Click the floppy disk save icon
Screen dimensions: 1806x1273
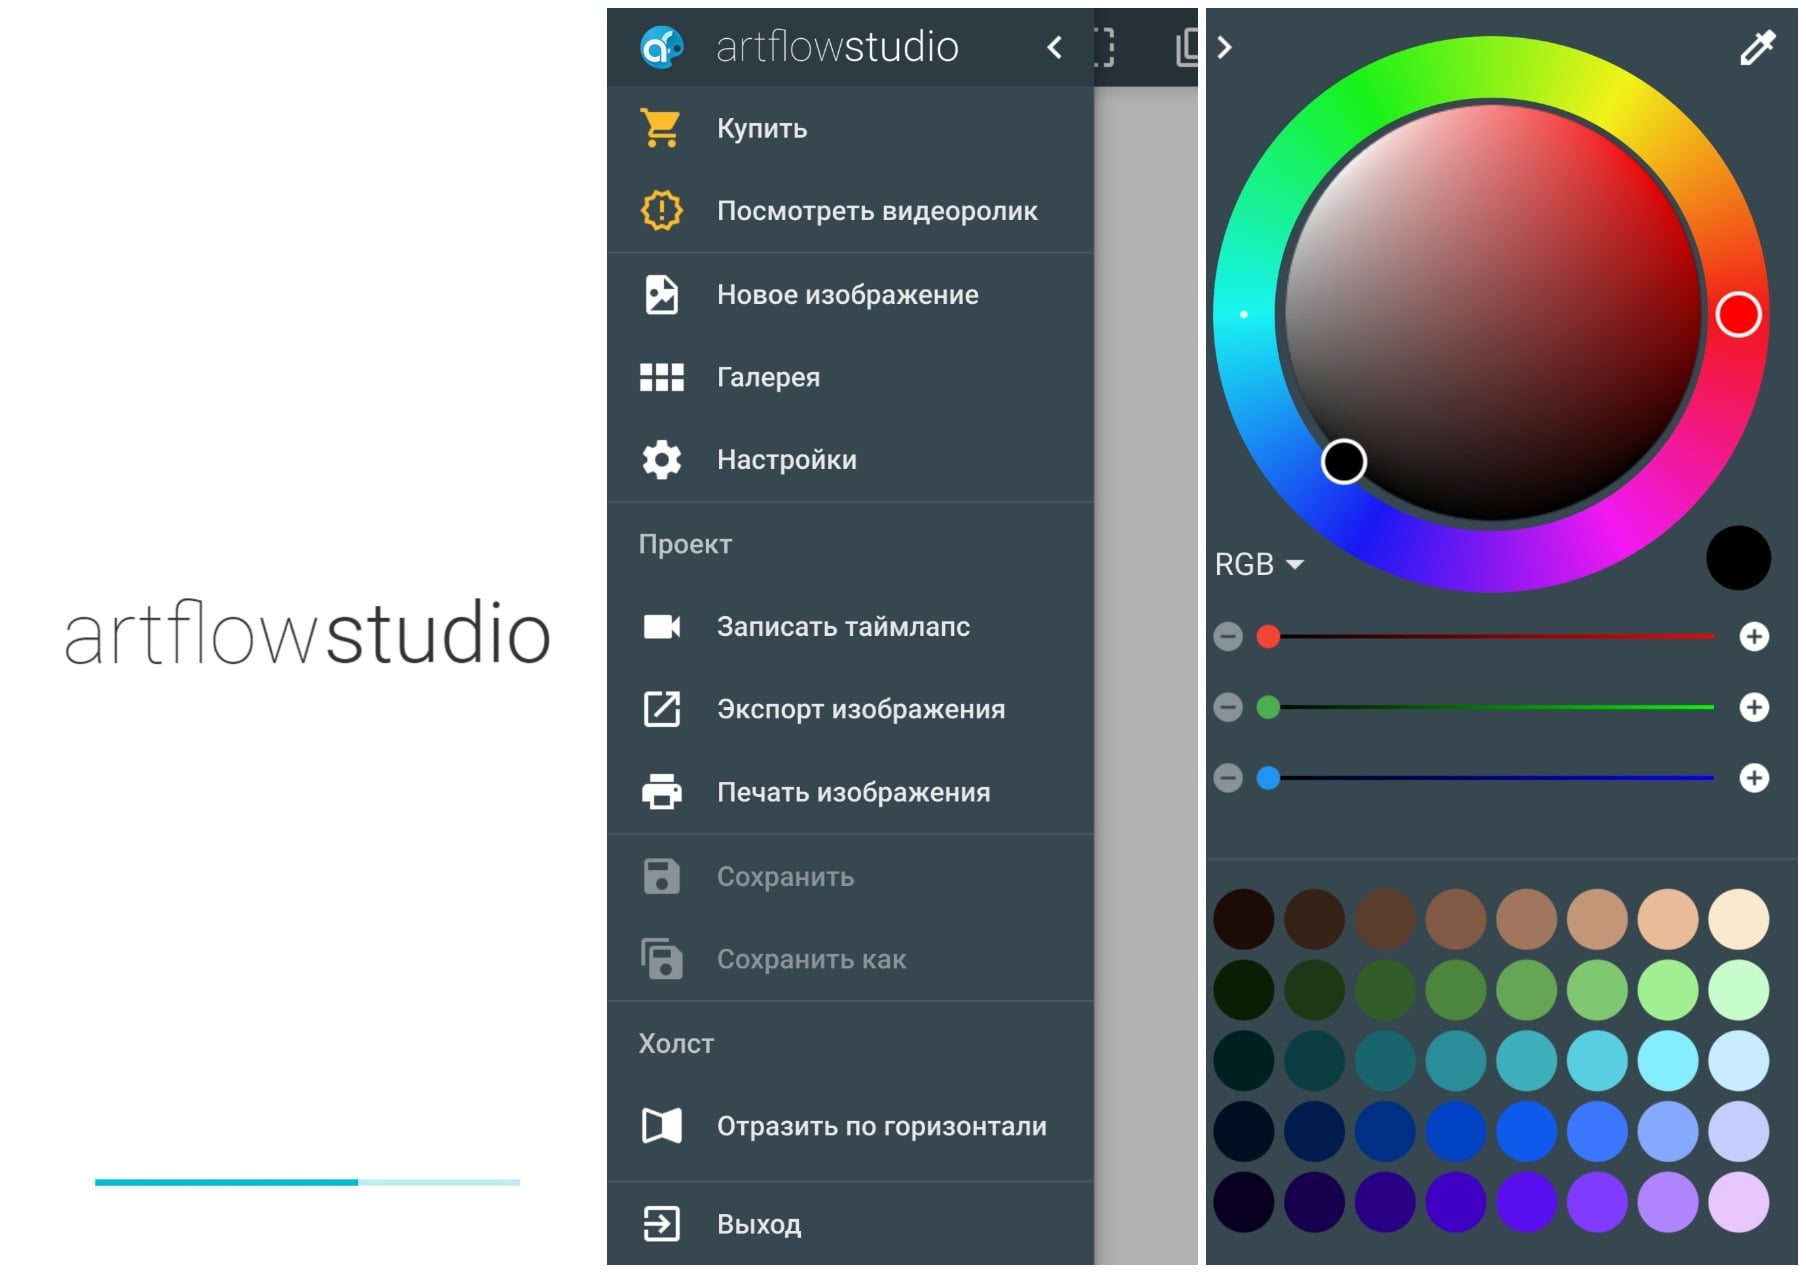pyautogui.click(x=661, y=876)
